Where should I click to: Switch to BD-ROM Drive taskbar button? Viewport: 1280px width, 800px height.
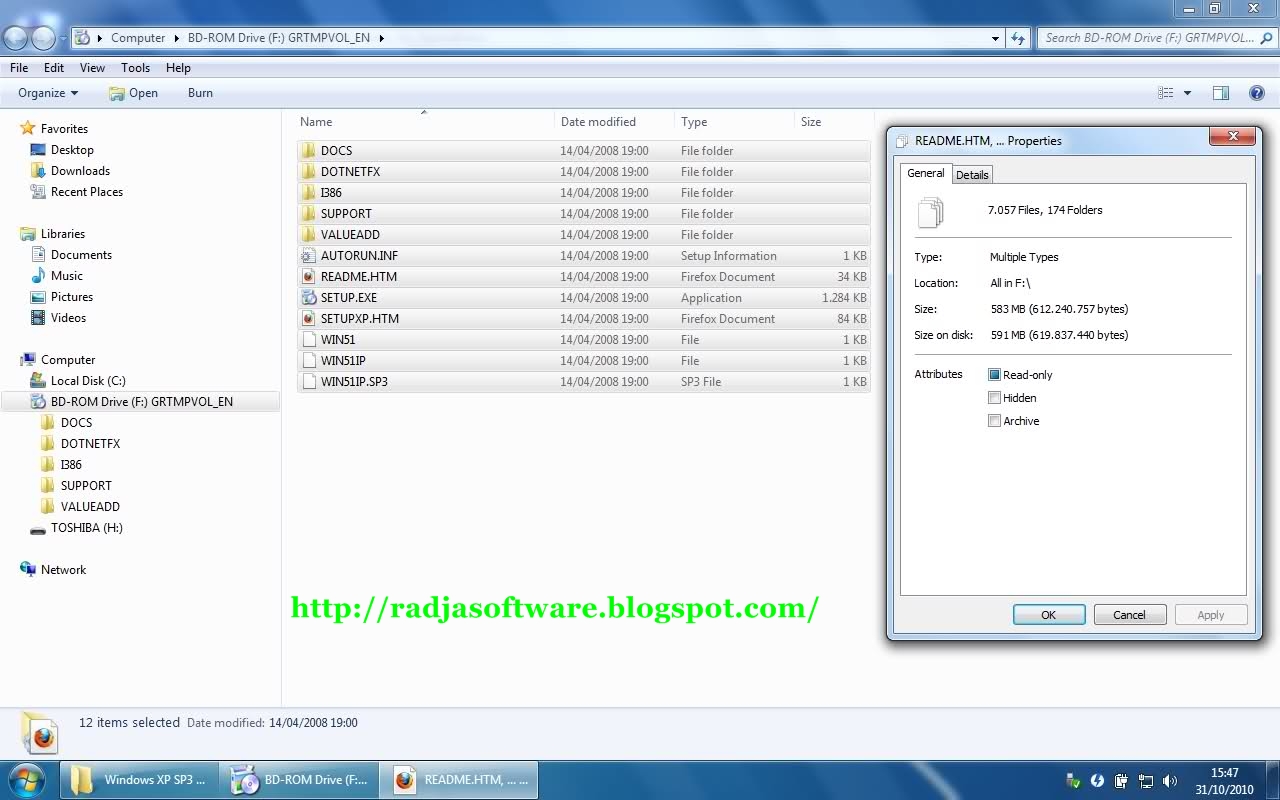[x=300, y=780]
